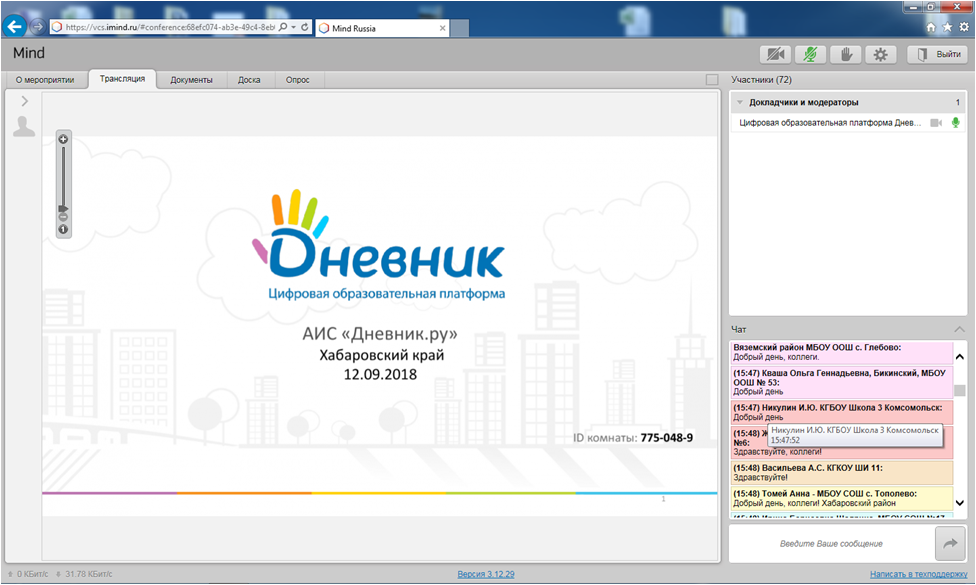Click the Дневник logo on the slide
Viewport: 976px width, 585px height.
378,245
